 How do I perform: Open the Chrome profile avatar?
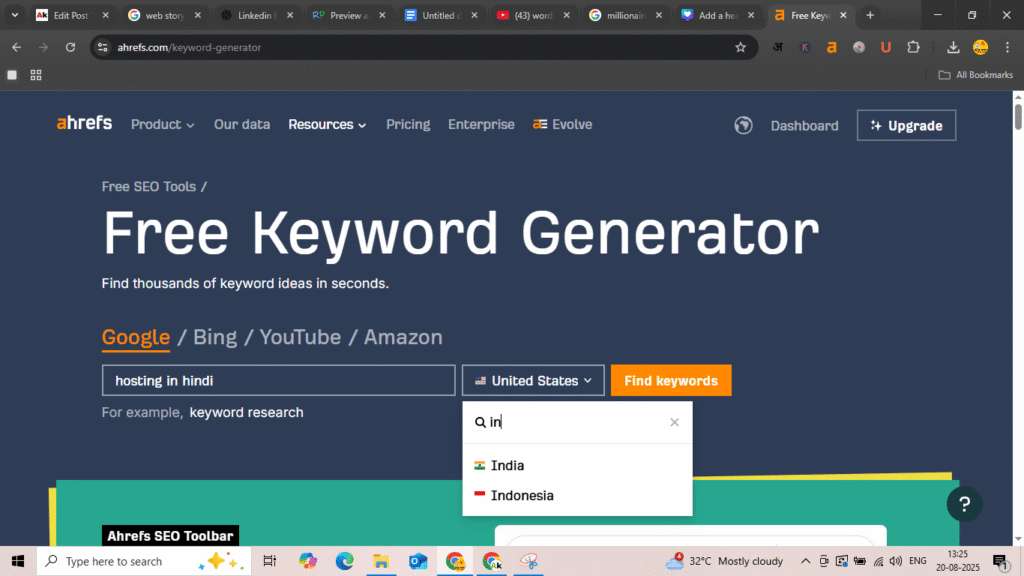pos(980,47)
